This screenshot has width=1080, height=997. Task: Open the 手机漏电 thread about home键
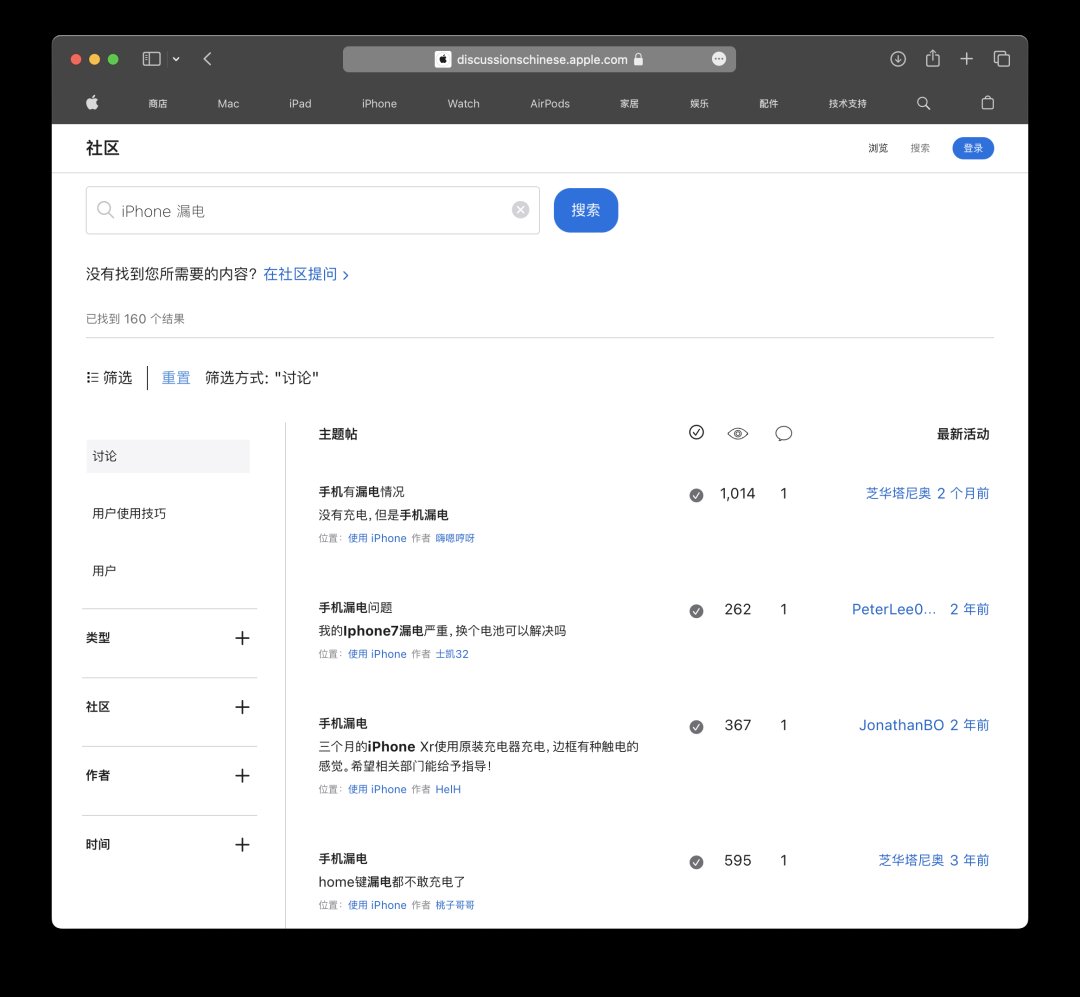coord(342,859)
